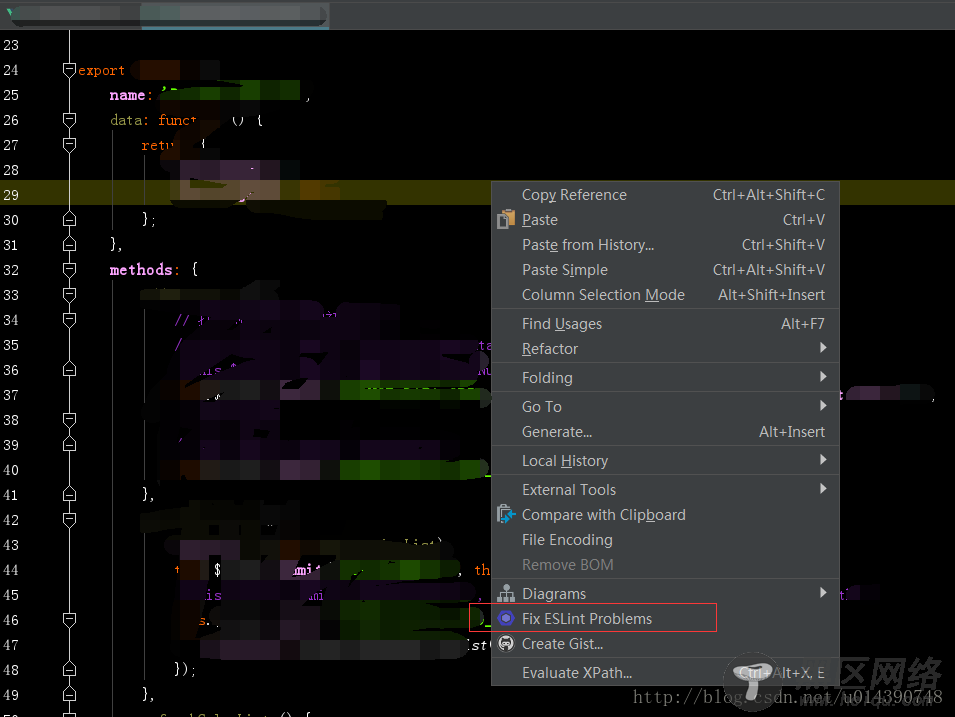Expand Diagrams submenu arrow
Viewport: 955px width, 717px height.
pos(823,592)
